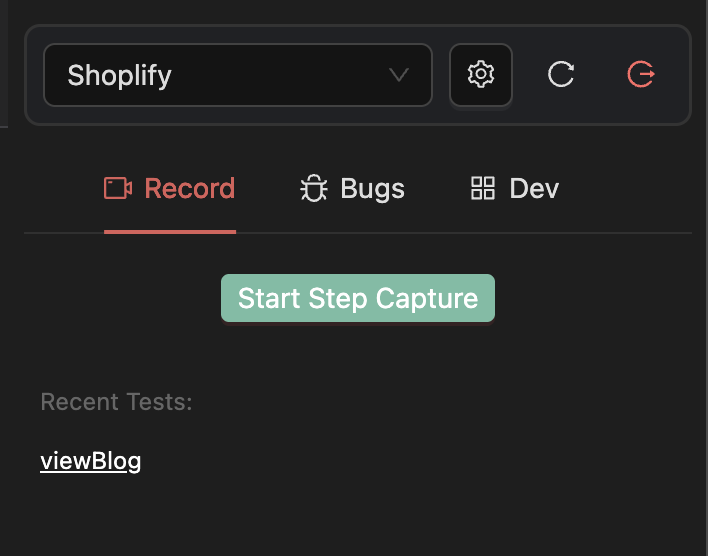Click the word Capture on the green button
This screenshot has width=708, height=556.
[427, 298]
